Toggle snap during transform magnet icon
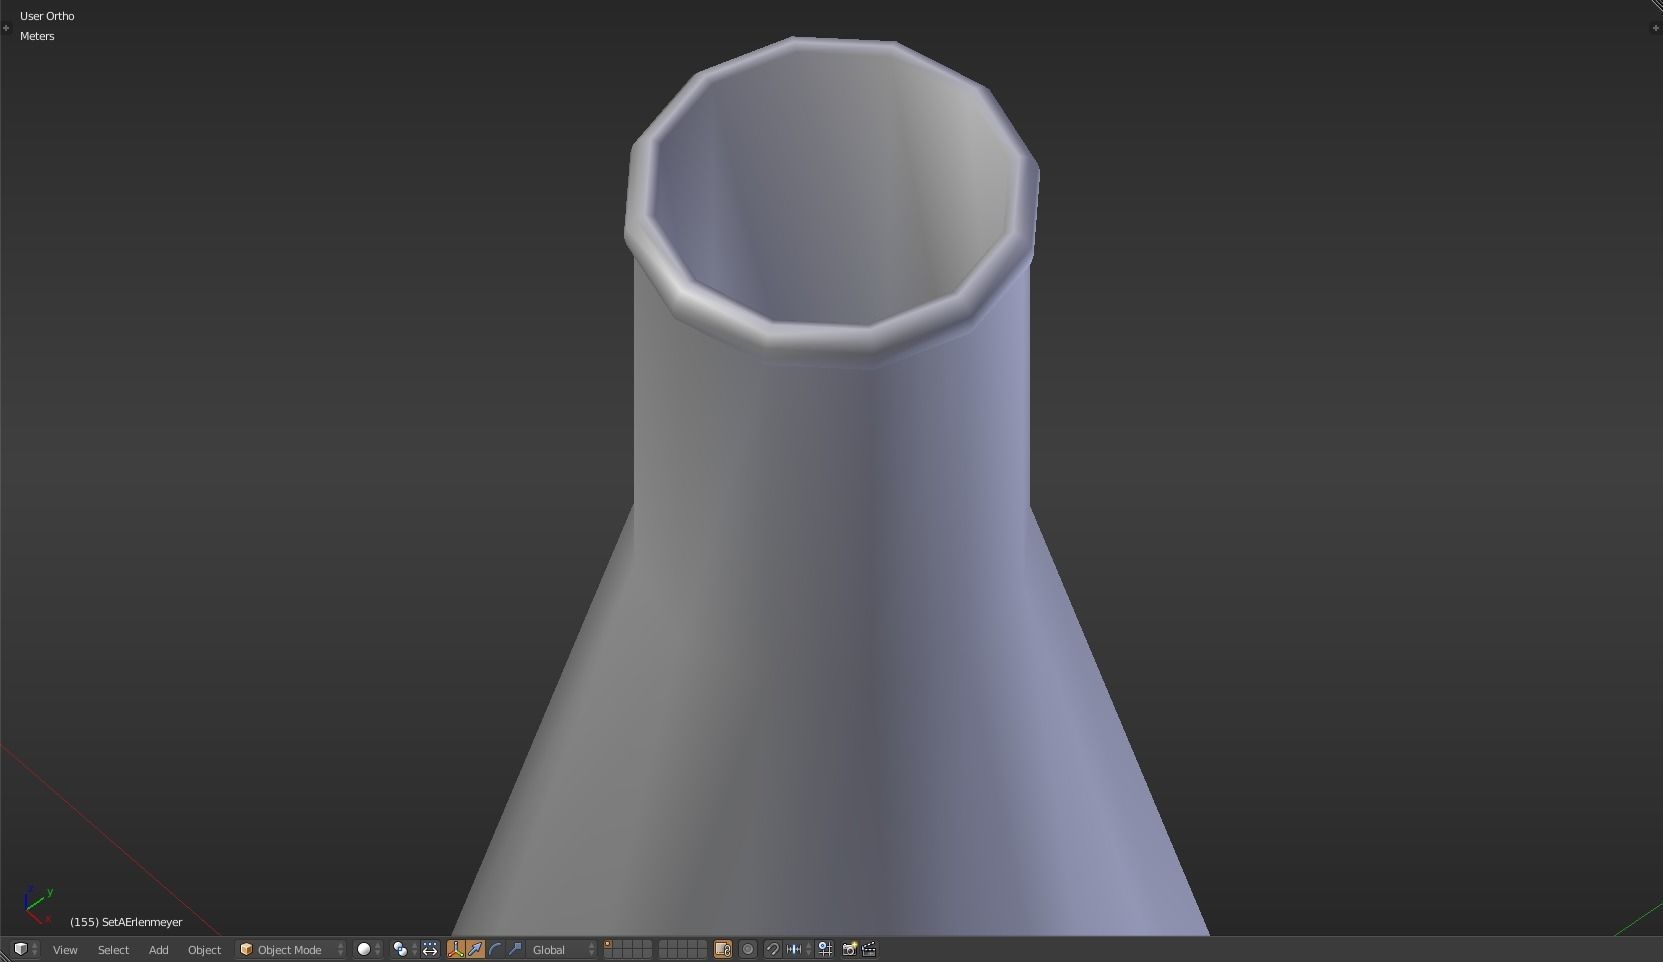 click(772, 949)
